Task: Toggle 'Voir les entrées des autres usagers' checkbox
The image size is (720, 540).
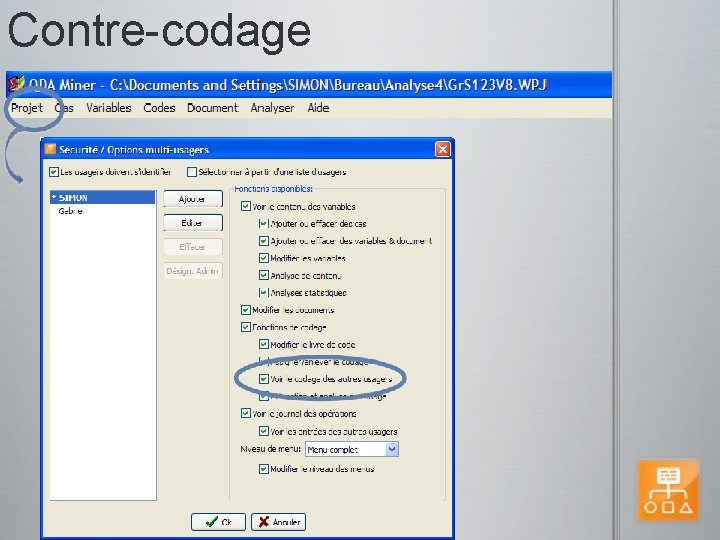Action: point(264,431)
